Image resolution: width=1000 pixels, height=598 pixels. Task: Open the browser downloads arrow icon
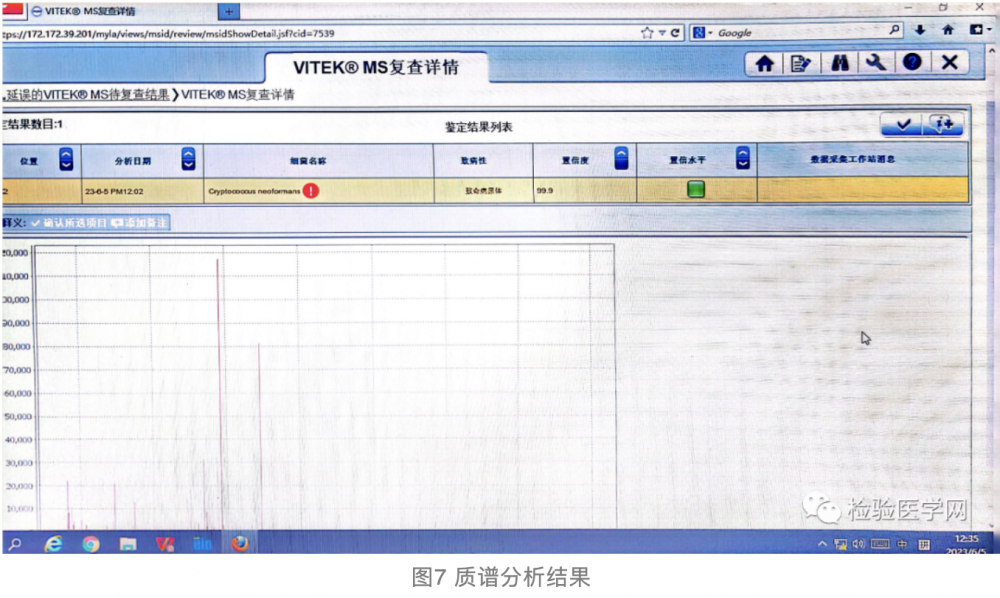[920, 30]
